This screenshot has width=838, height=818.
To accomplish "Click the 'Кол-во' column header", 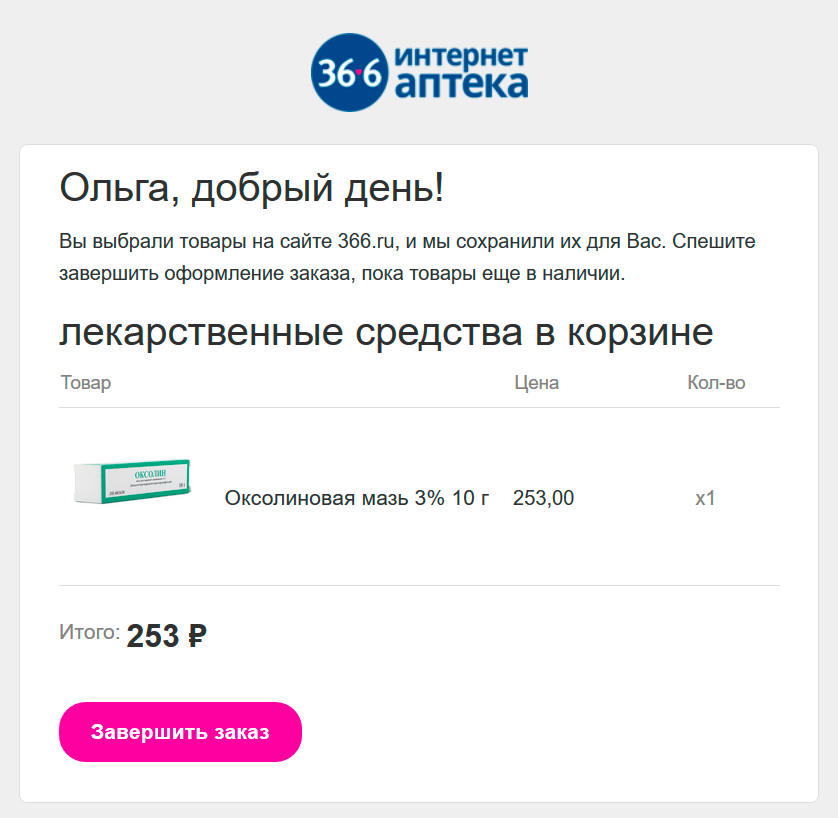I will 713,382.
